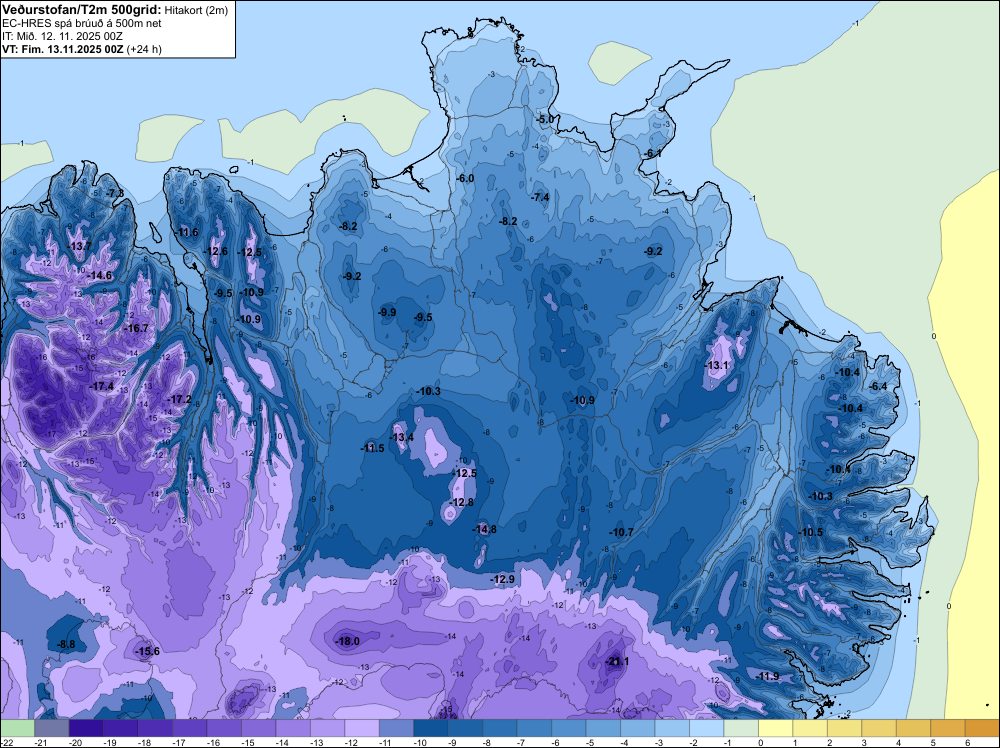Click the -5.0 temperature value
This screenshot has width=1000, height=748.
[545, 119]
